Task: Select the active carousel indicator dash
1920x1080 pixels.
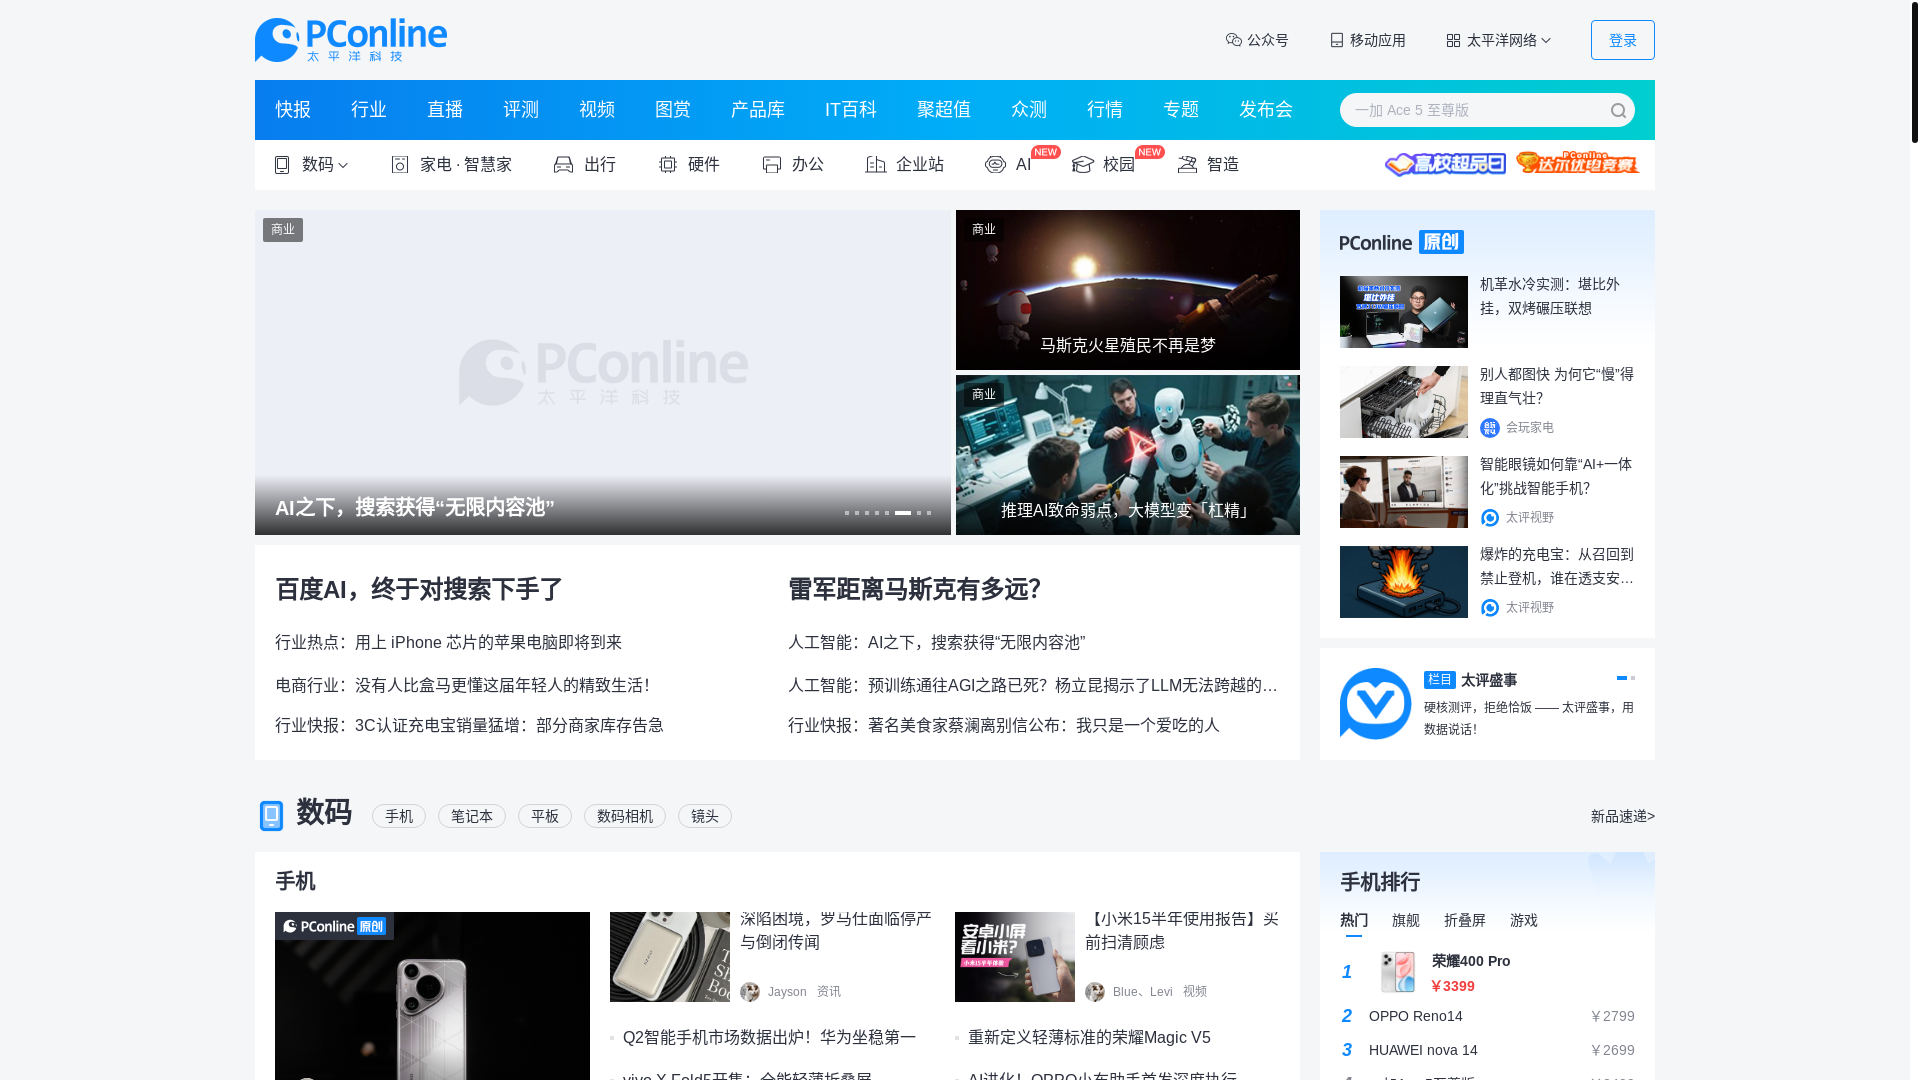Action: tap(903, 513)
